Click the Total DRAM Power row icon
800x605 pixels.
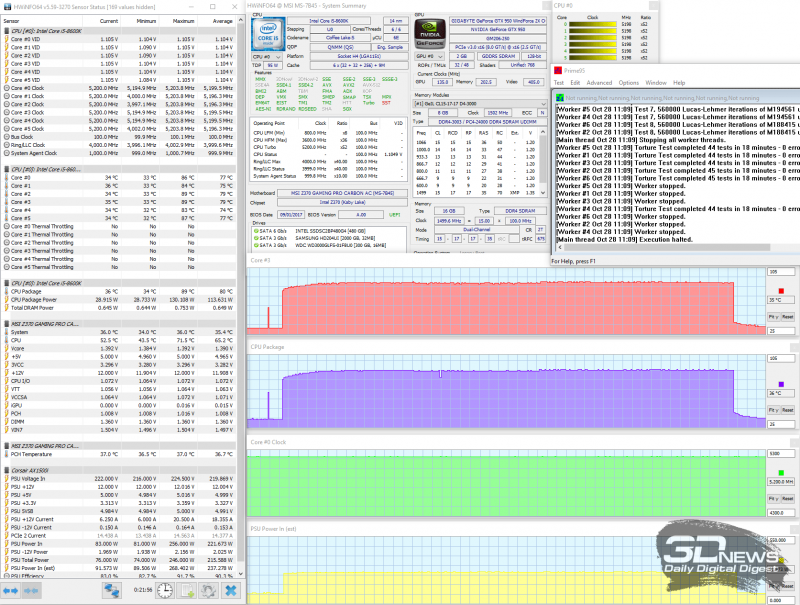pyautogui.click(x=7, y=308)
